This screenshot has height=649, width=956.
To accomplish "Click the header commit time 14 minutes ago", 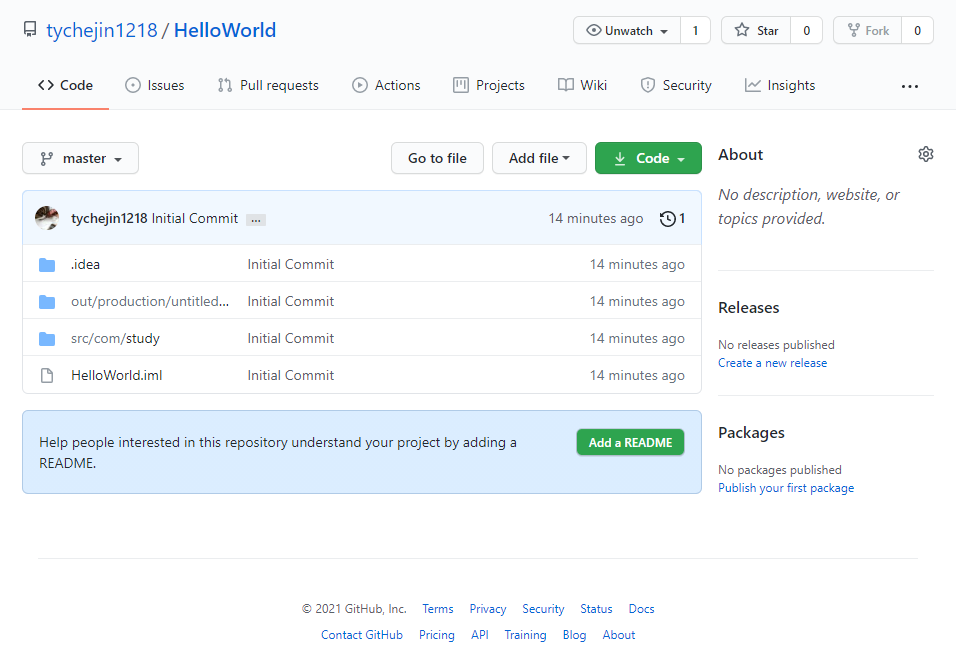I will click(596, 218).
